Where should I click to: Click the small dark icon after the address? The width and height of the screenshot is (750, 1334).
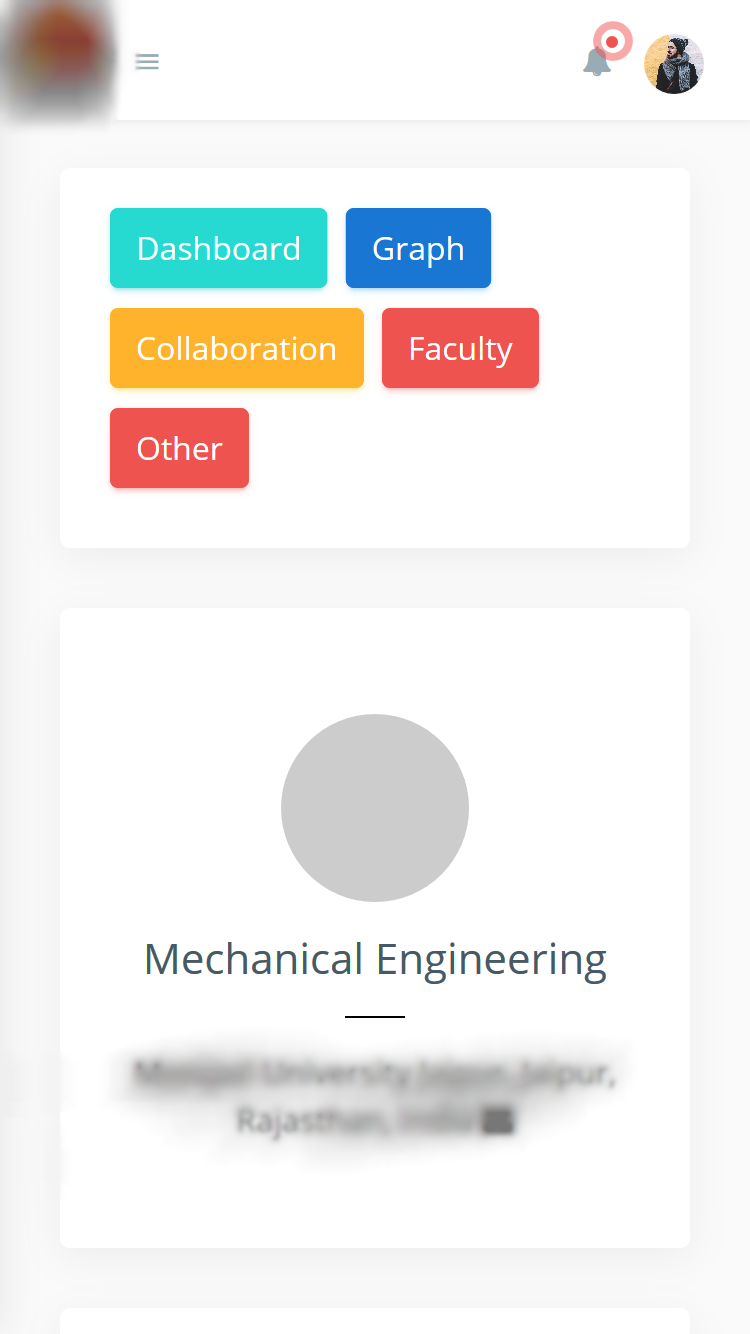pos(498,1121)
